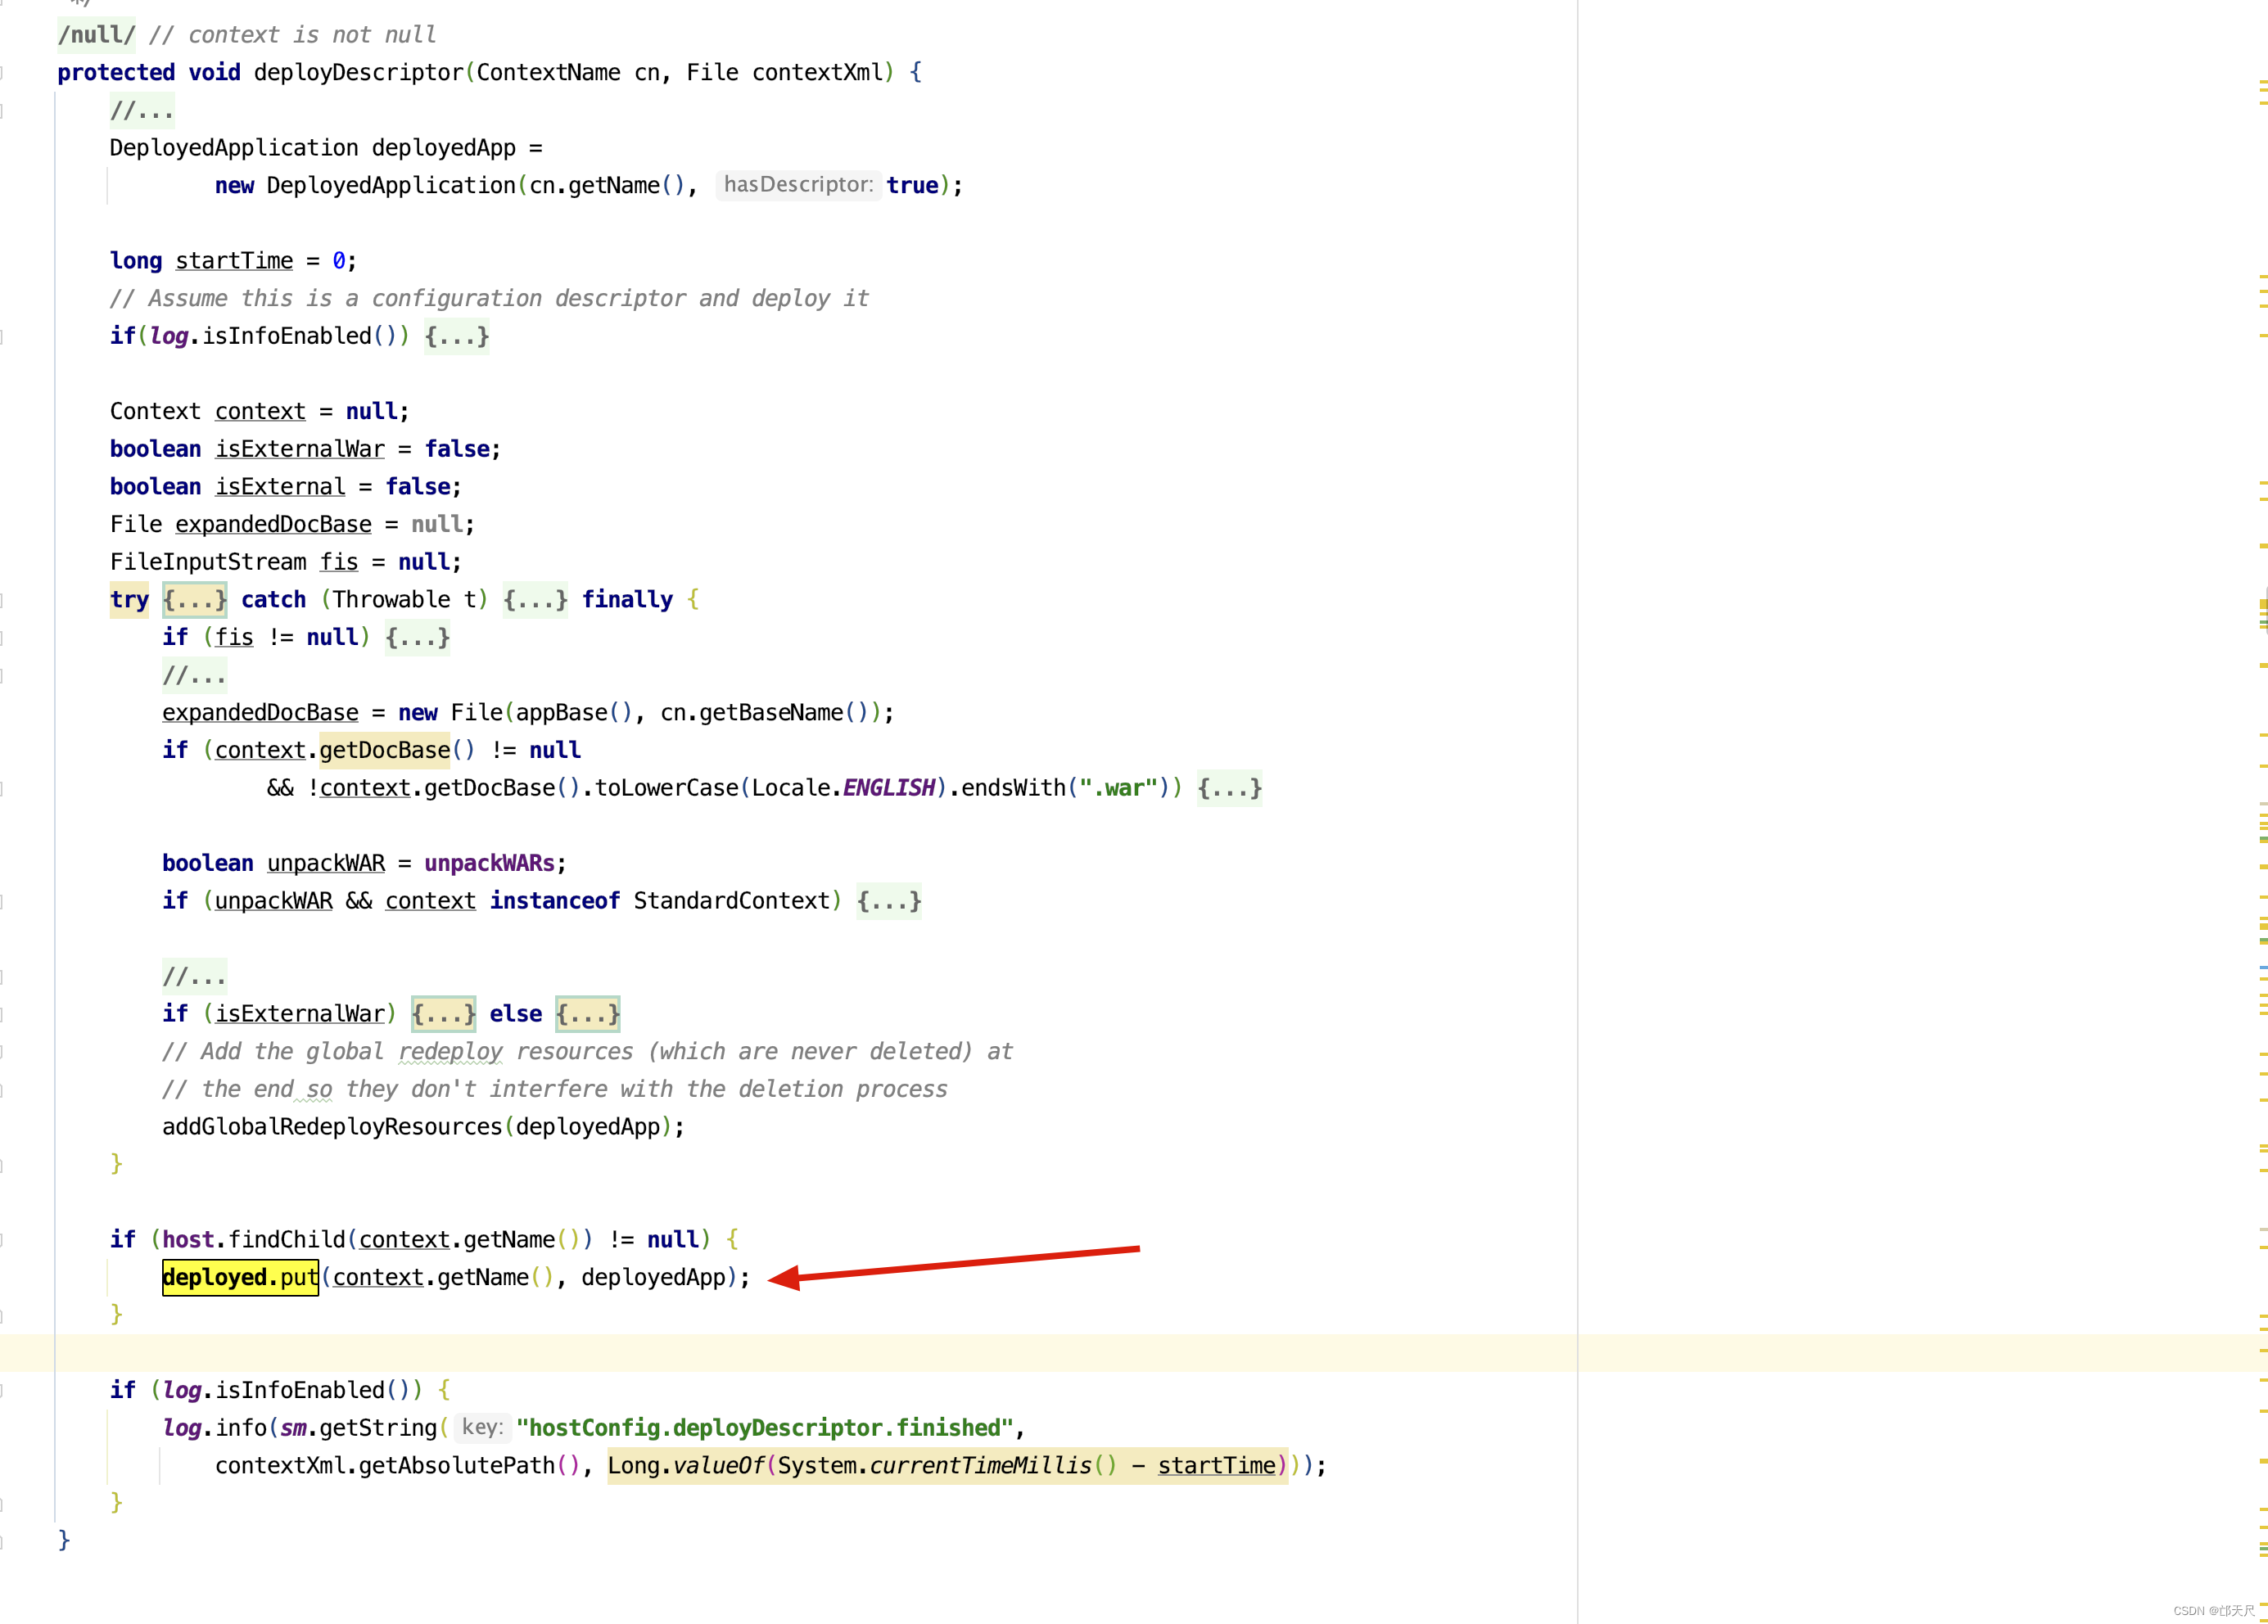The width and height of the screenshot is (2268, 1624).
Task: Click the finally keyword
Action: pos(627,600)
